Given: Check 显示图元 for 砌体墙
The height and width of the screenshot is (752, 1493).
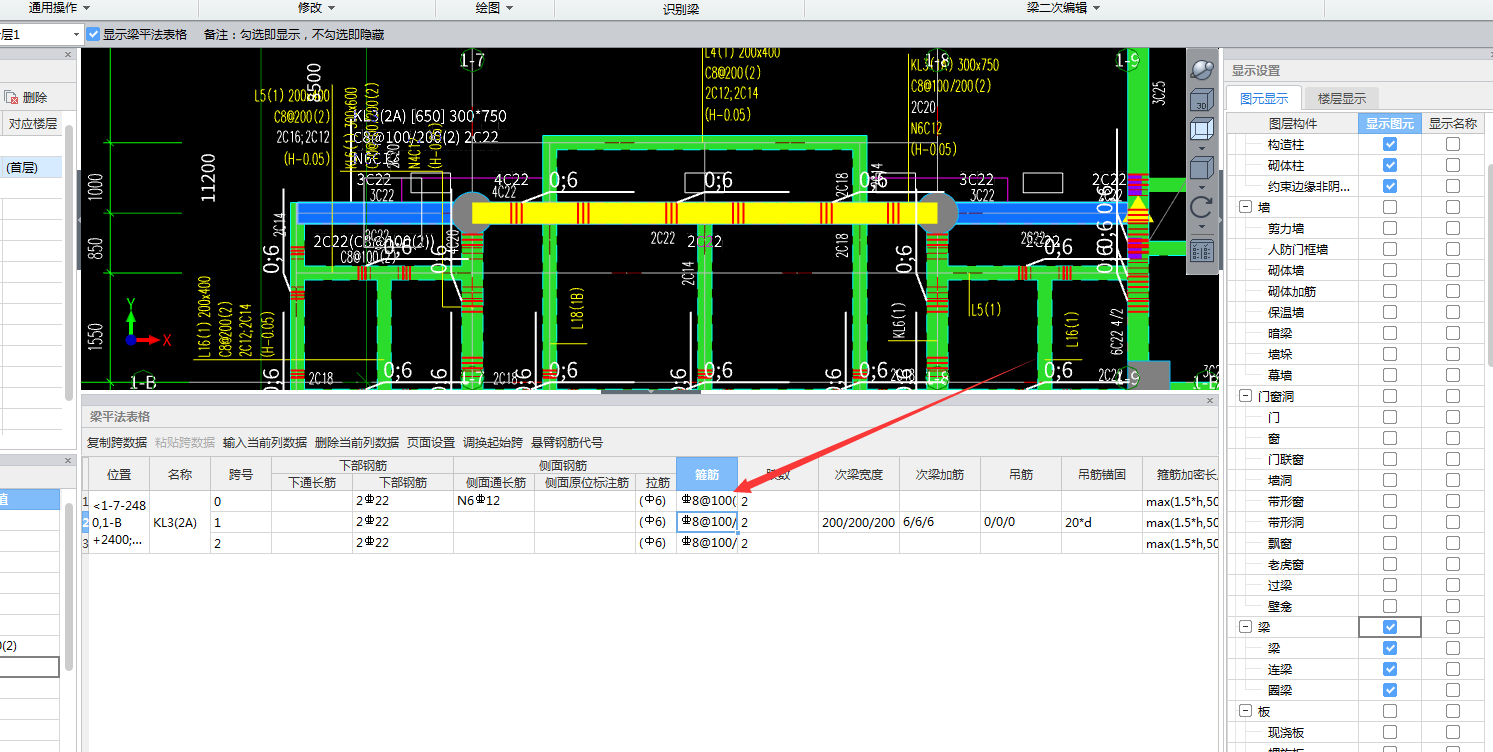Looking at the screenshot, I should 1390,270.
